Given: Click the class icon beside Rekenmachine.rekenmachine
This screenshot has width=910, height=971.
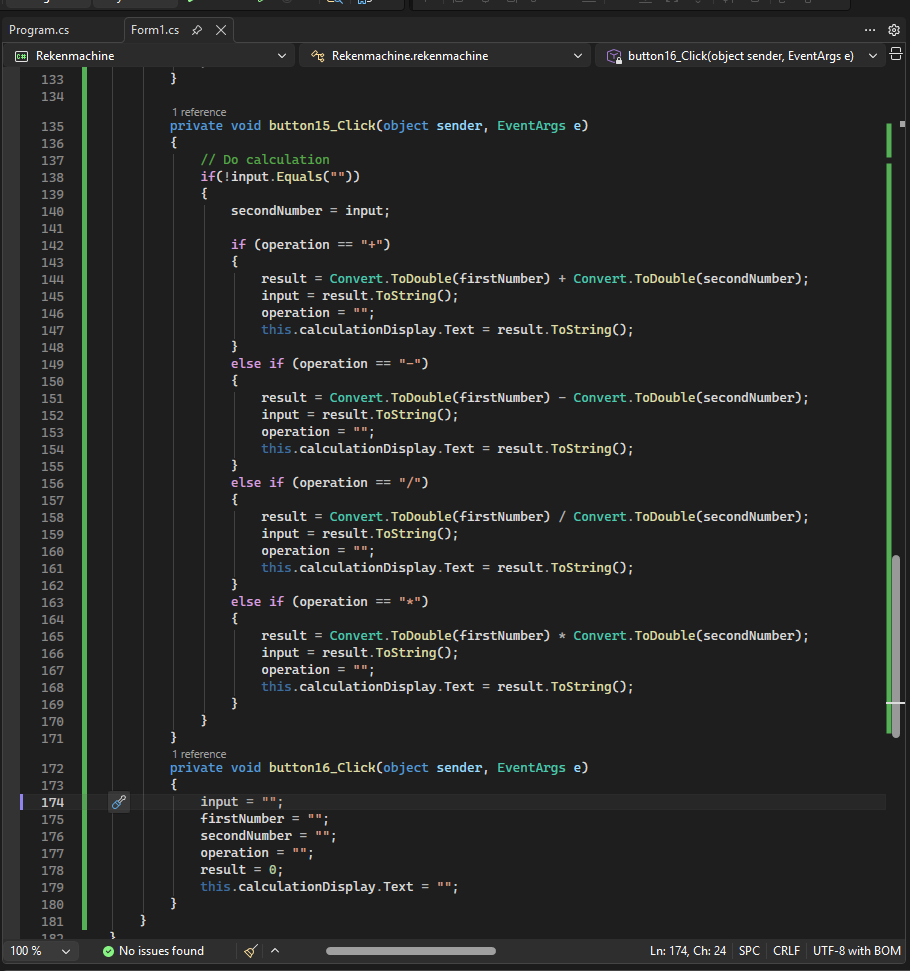Looking at the screenshot, I should [318, 56].
